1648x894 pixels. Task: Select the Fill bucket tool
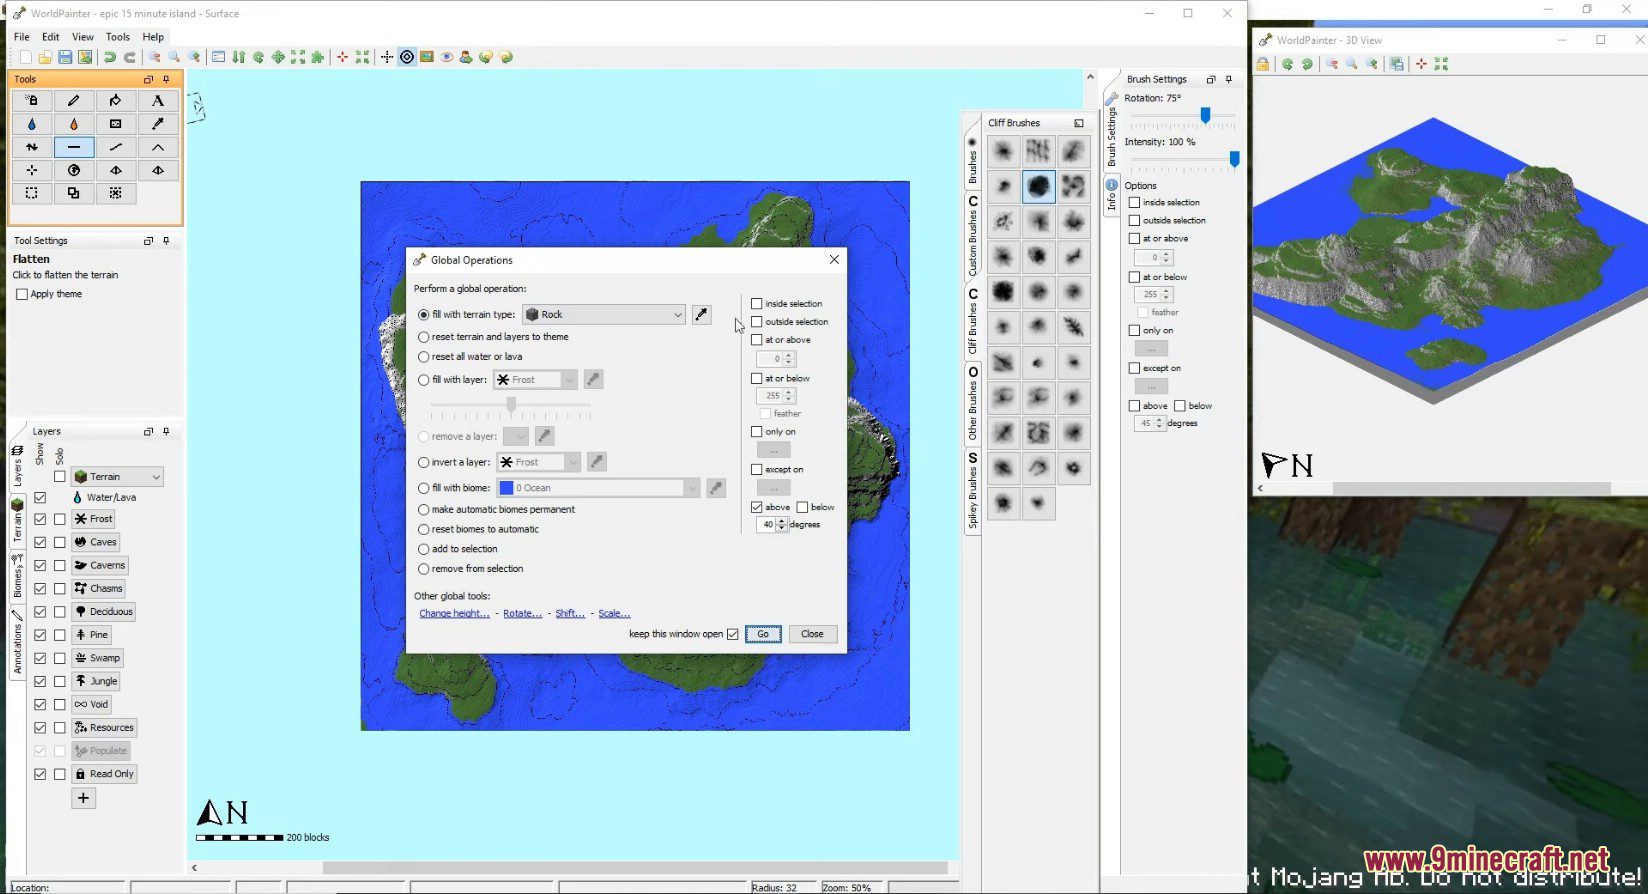[116, 100]
